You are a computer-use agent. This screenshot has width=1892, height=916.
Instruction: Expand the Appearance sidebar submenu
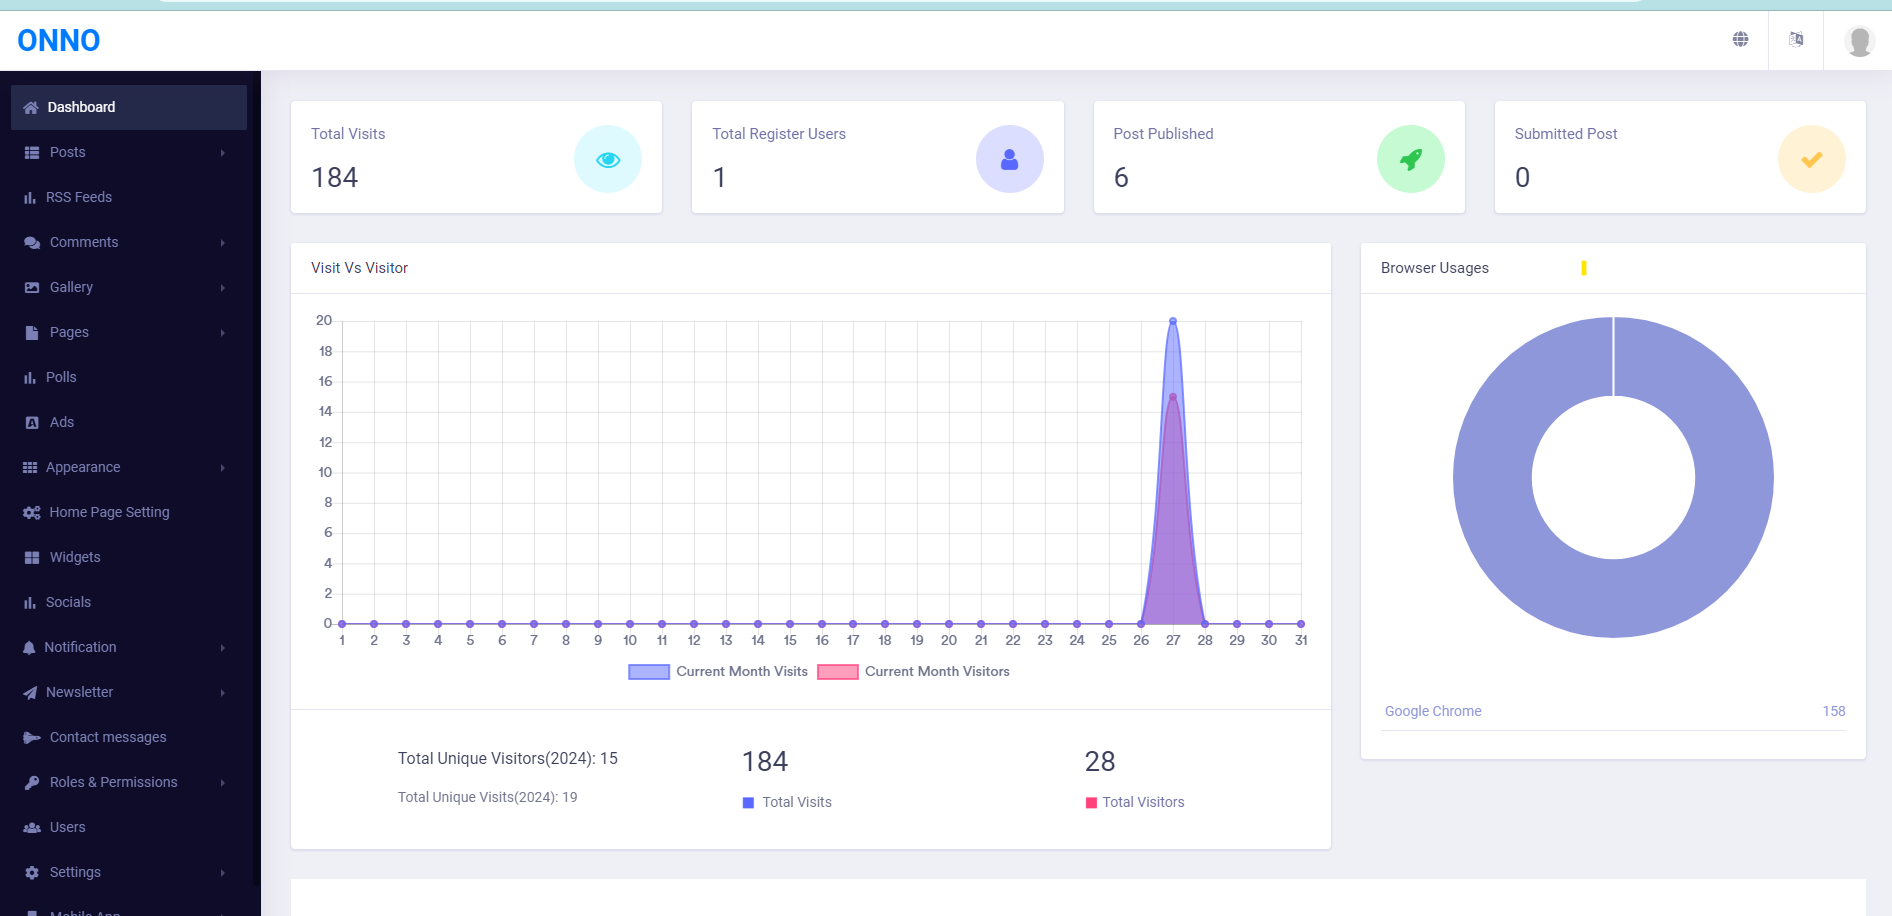129,467
